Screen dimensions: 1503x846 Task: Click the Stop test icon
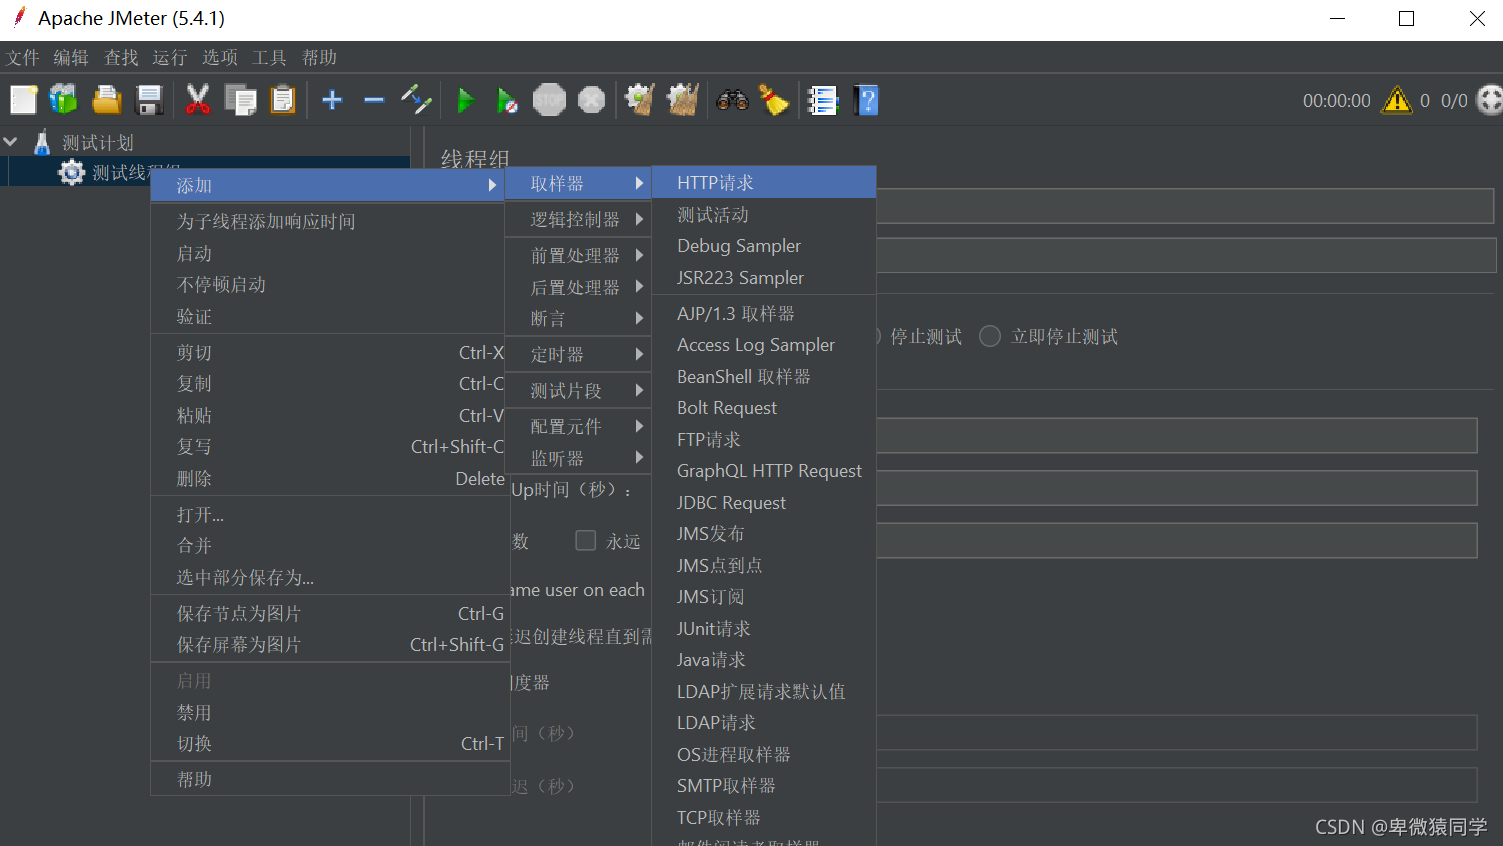[x=549, y=100]
